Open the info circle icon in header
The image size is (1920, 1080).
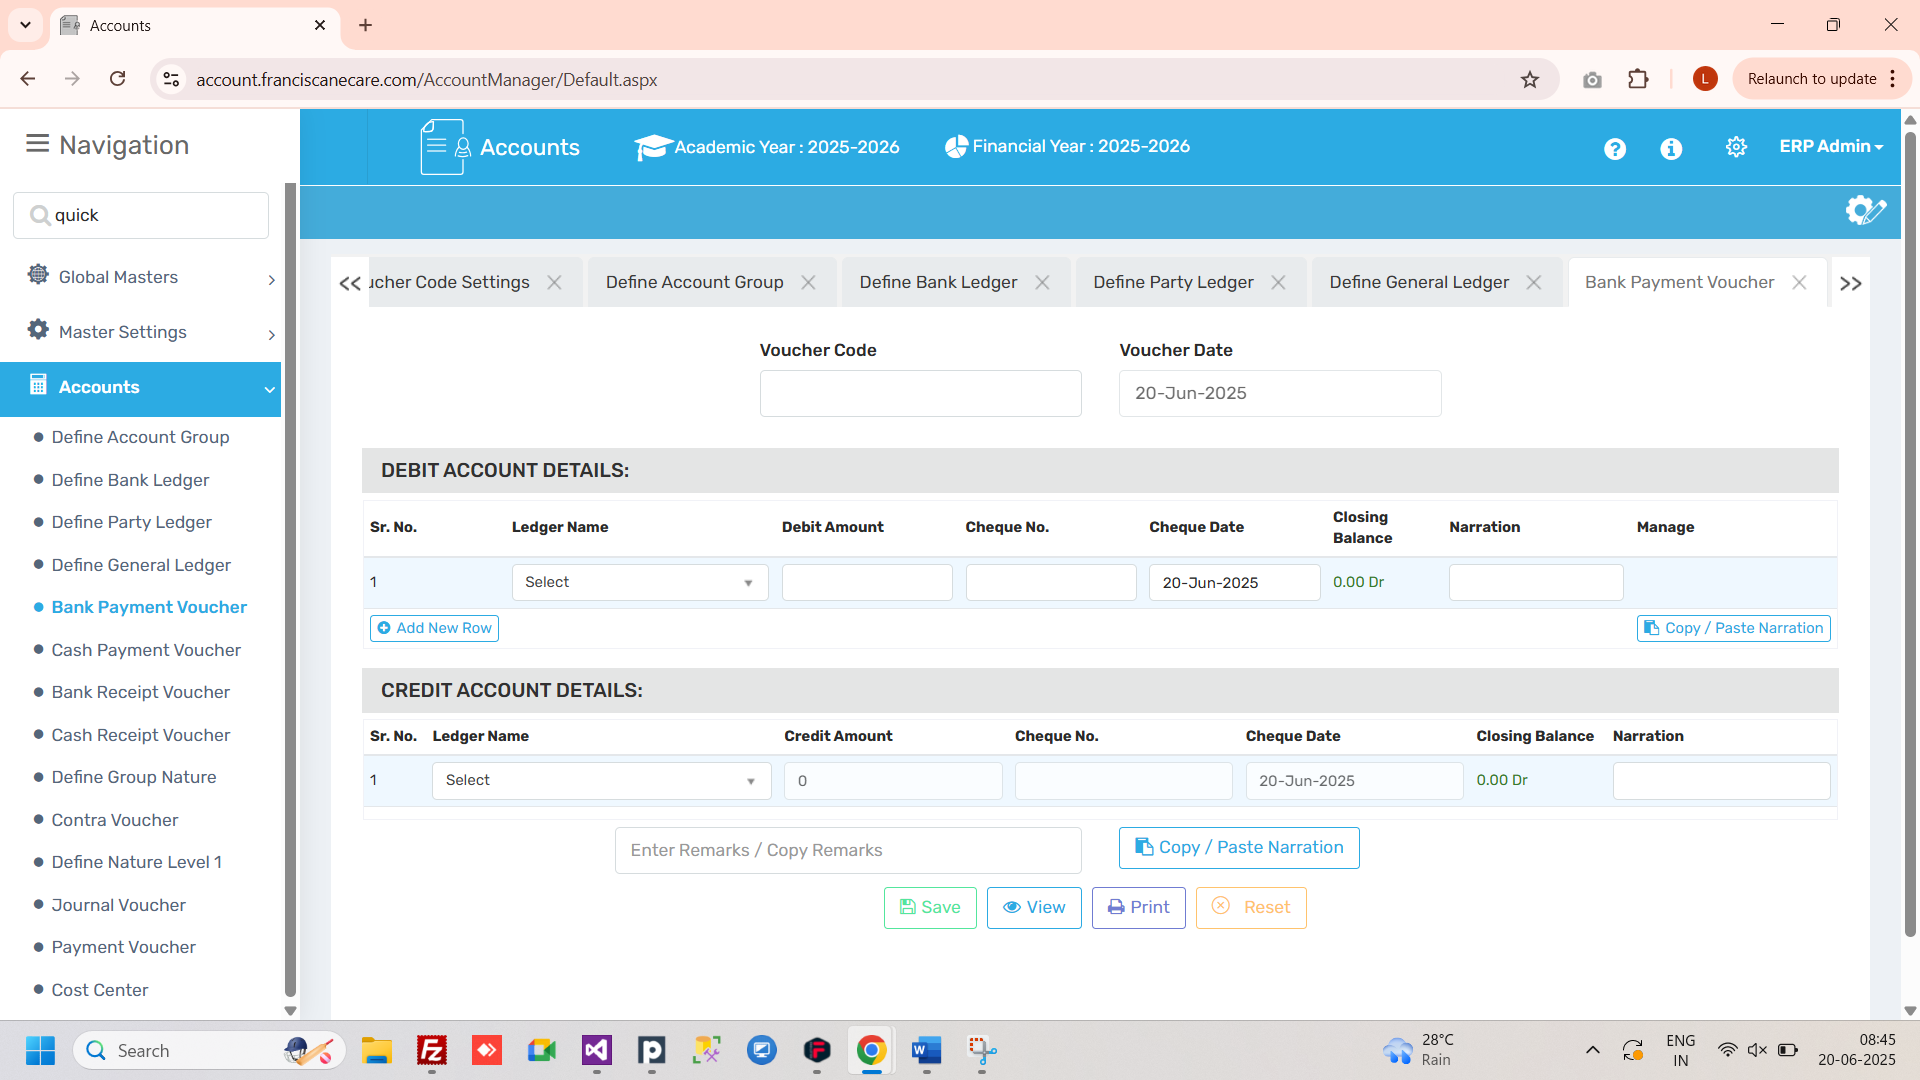click(x=1671, y=148)
